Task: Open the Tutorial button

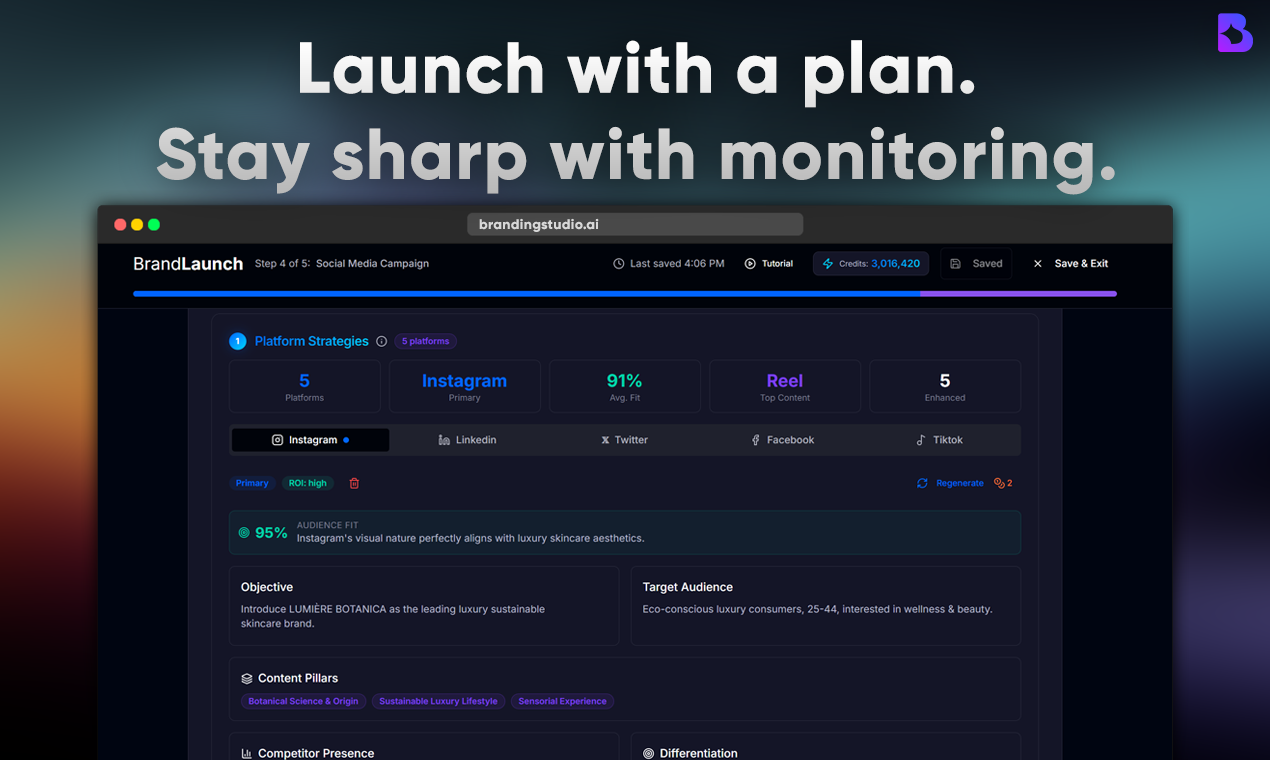Action: [769, 264]
